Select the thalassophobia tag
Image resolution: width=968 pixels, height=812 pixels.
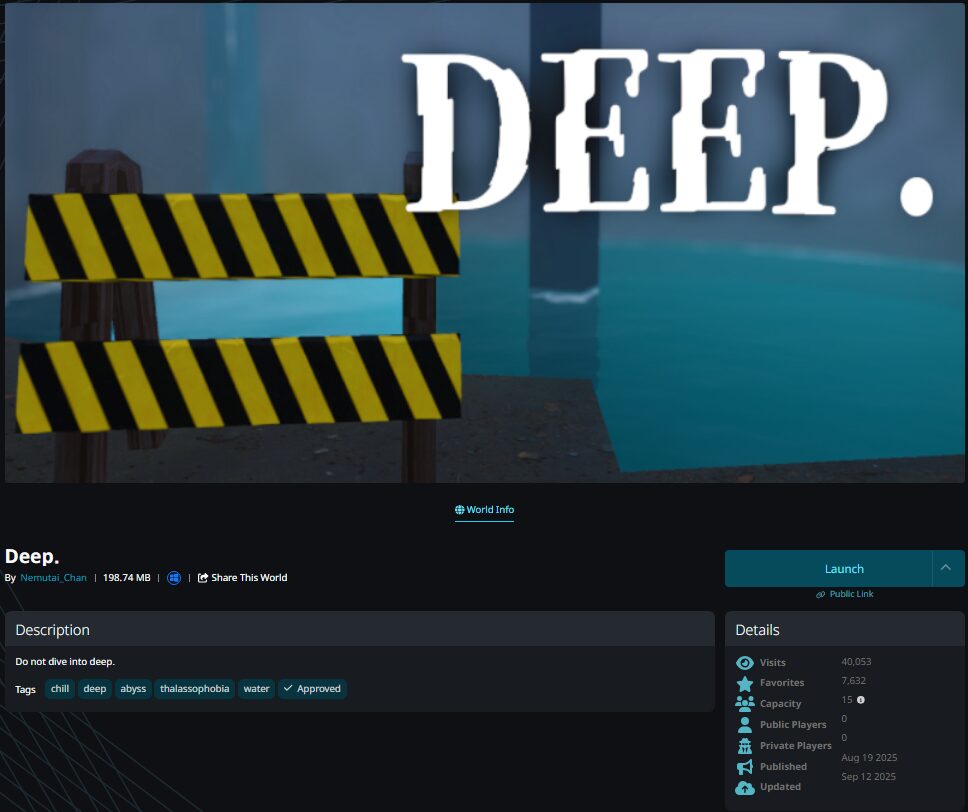point(194,689)
